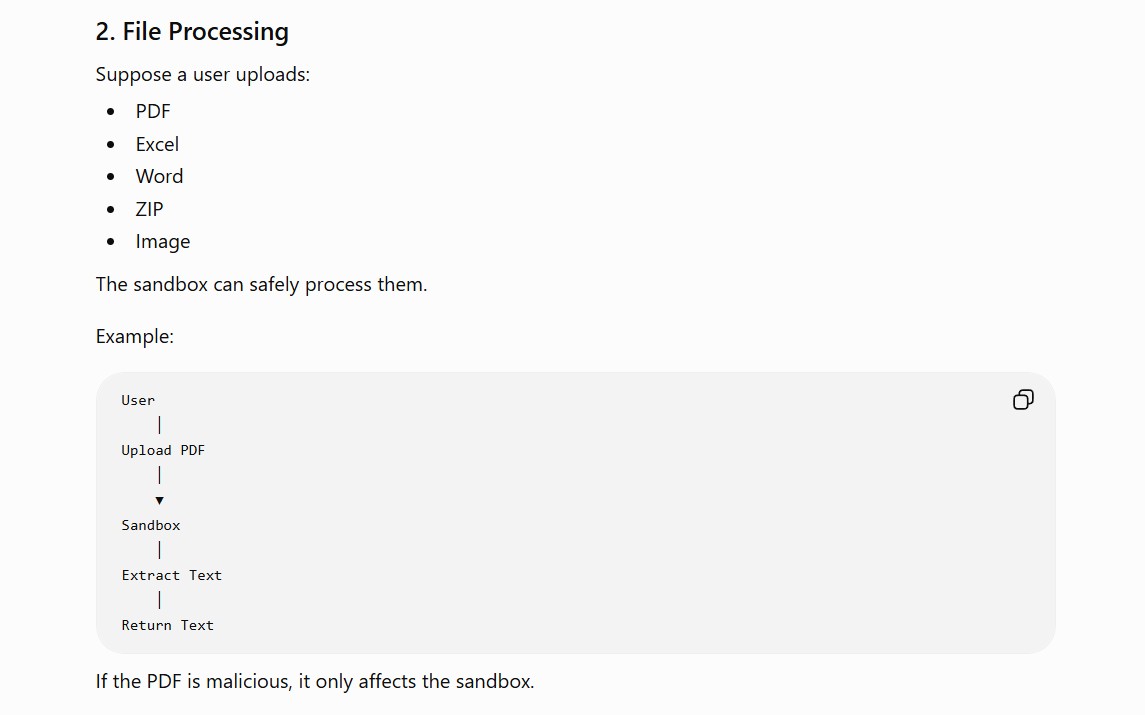
Task: Select the Word bullet item
Action: [x=159, y=176]
